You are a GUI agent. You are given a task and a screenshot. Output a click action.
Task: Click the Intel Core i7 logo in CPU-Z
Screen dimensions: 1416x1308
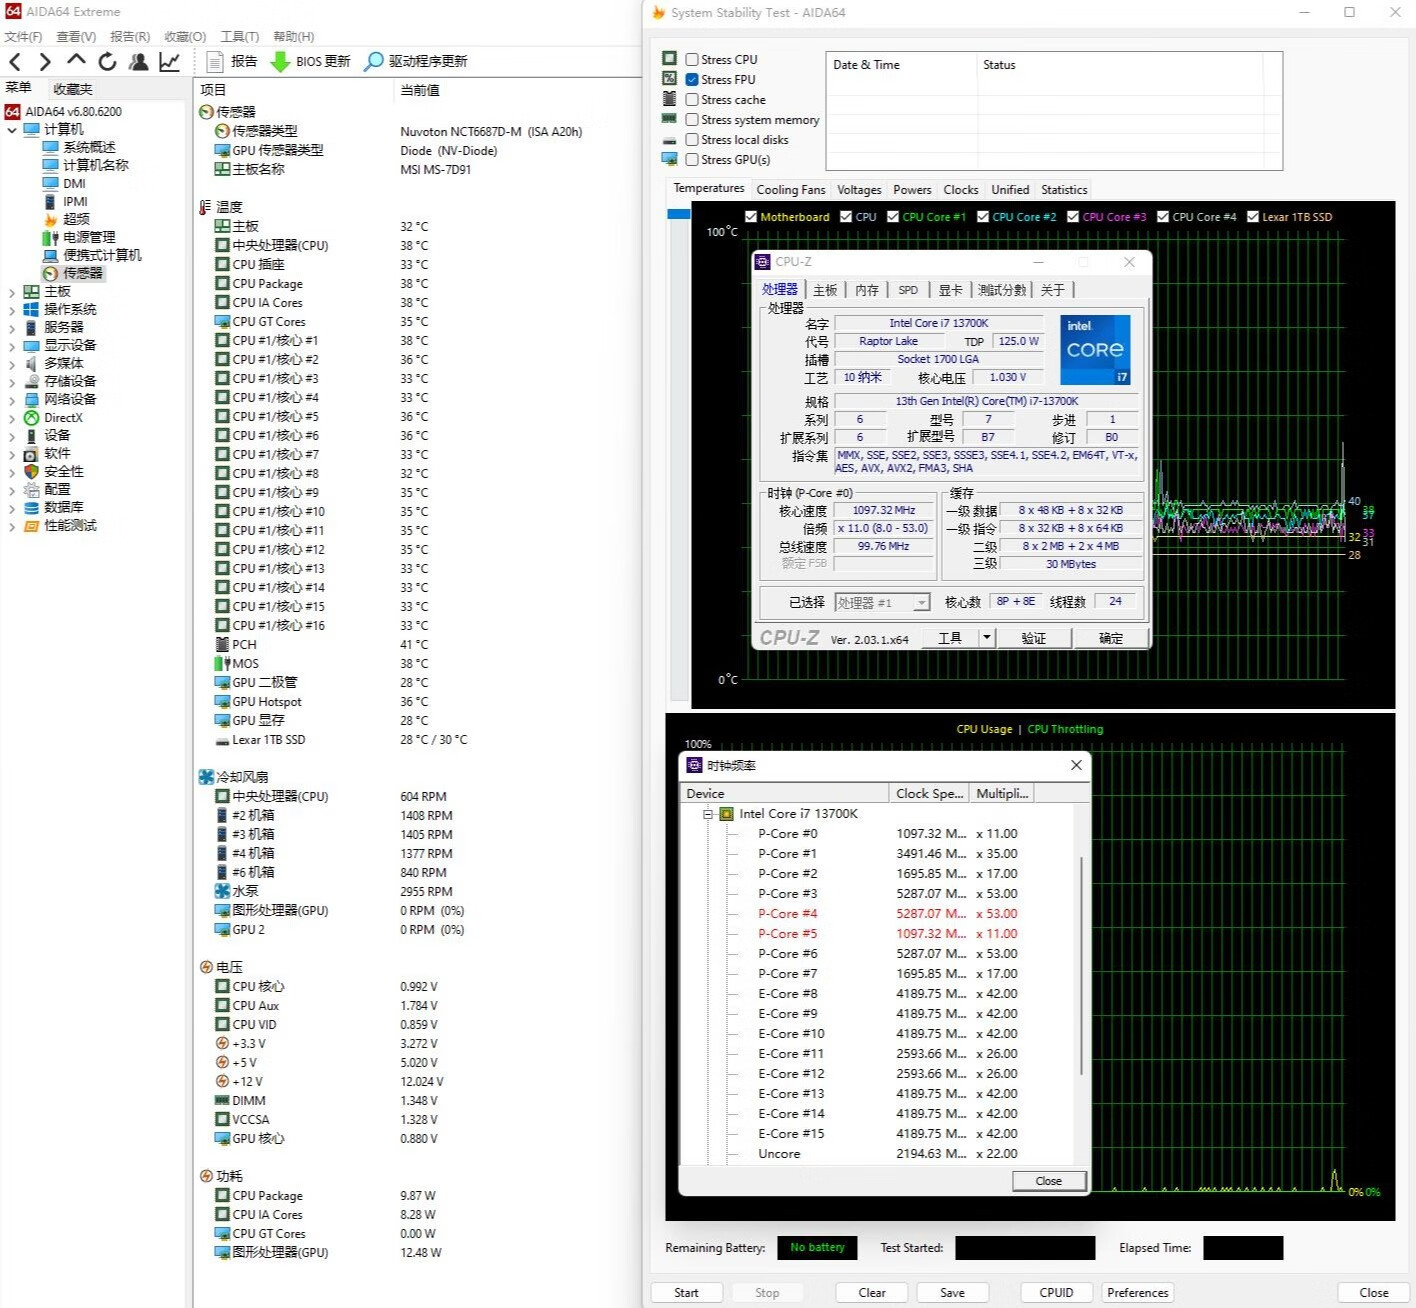(x=1095, y=349)
